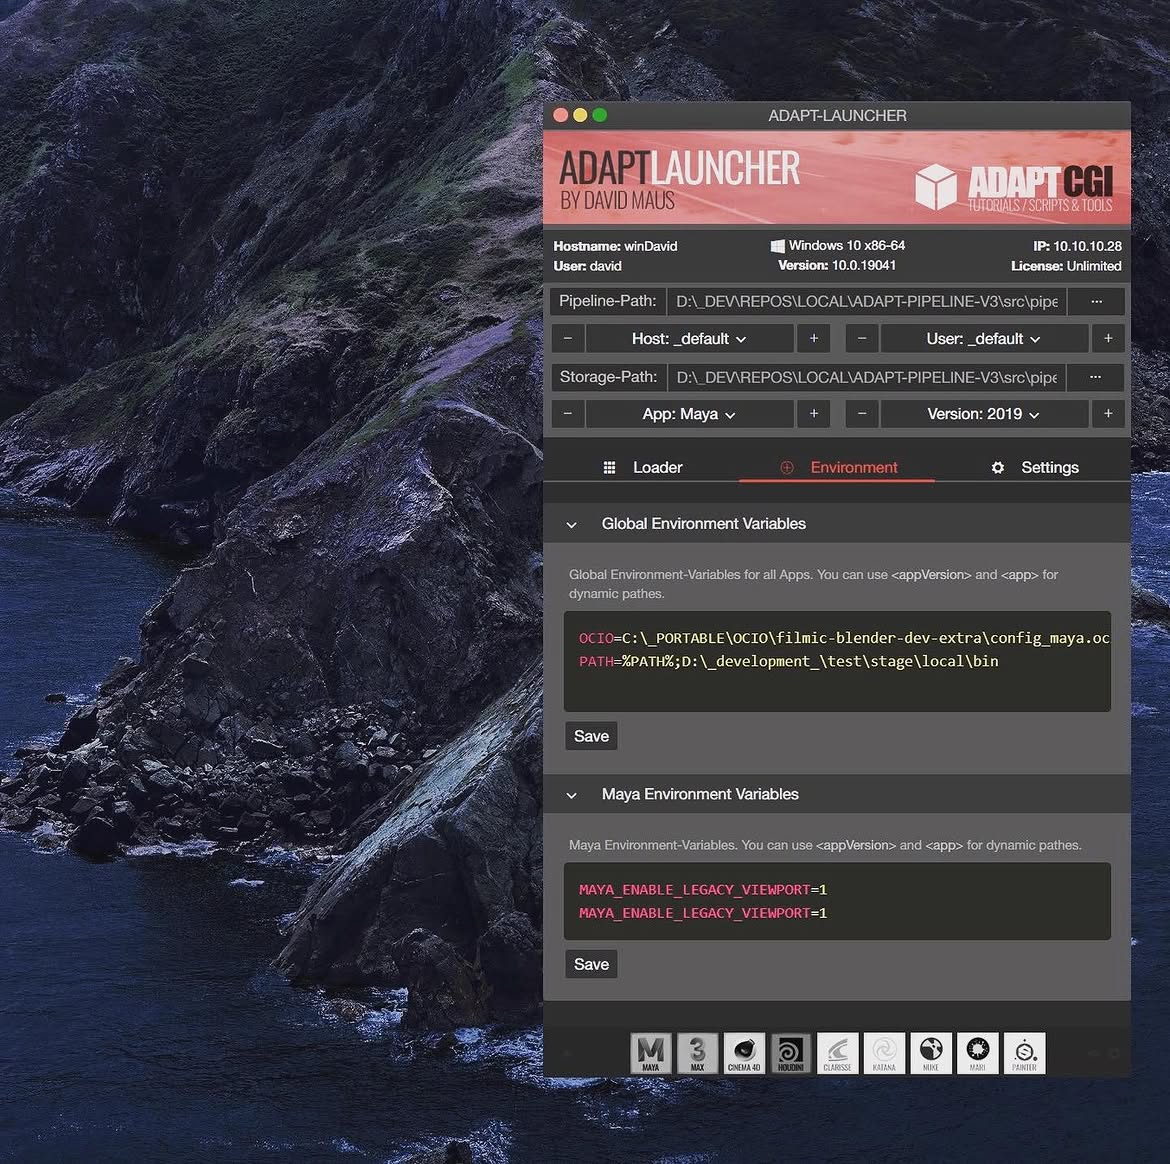This screenshot has height=1164, width=1170.
Task: Click the Painter app icon
Action: pos(1024,1053)
